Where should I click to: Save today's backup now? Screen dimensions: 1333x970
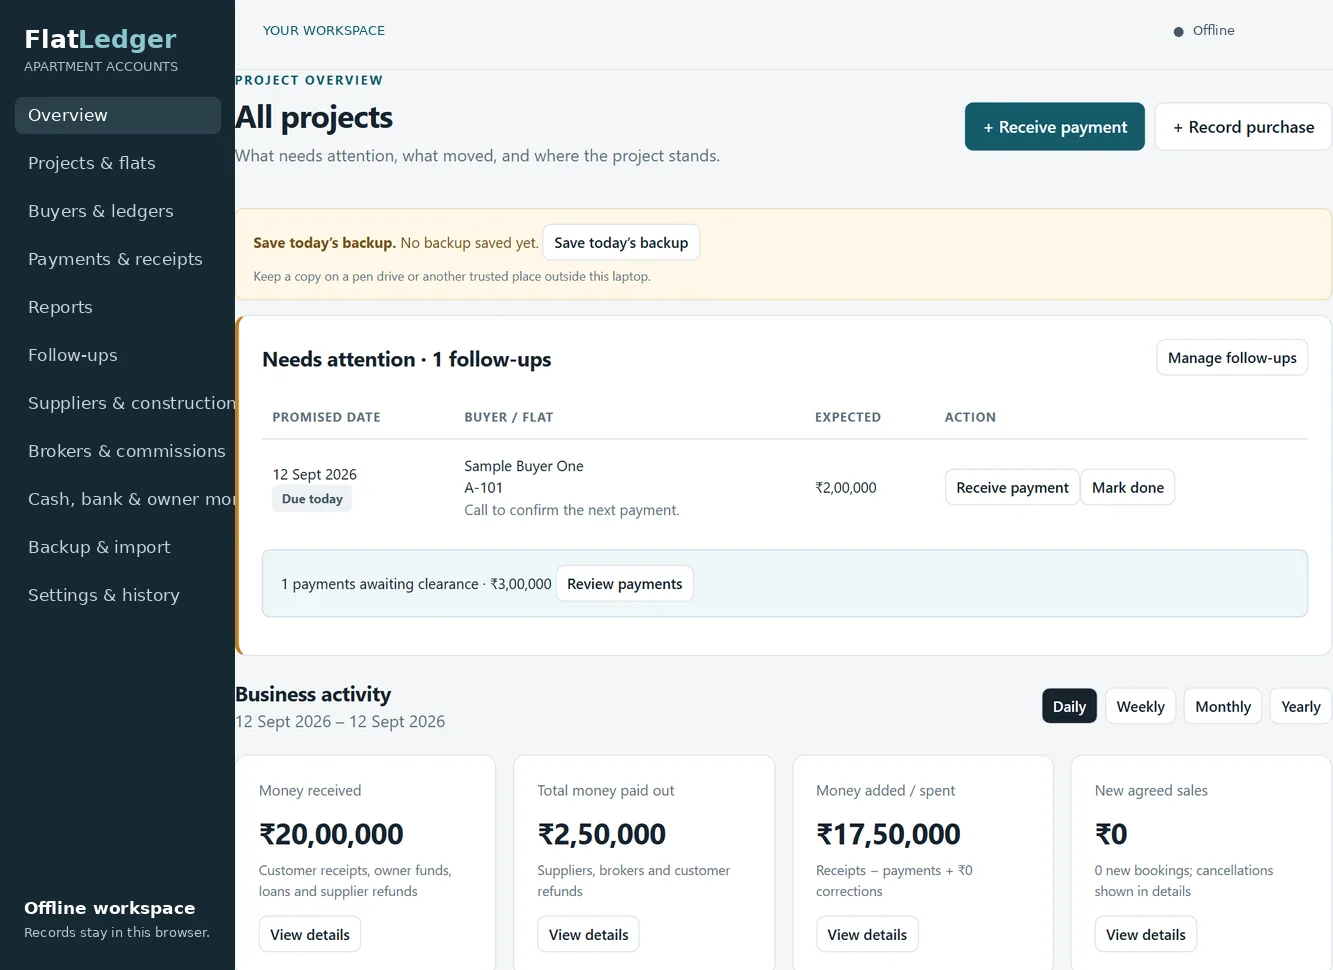point(621,243)
